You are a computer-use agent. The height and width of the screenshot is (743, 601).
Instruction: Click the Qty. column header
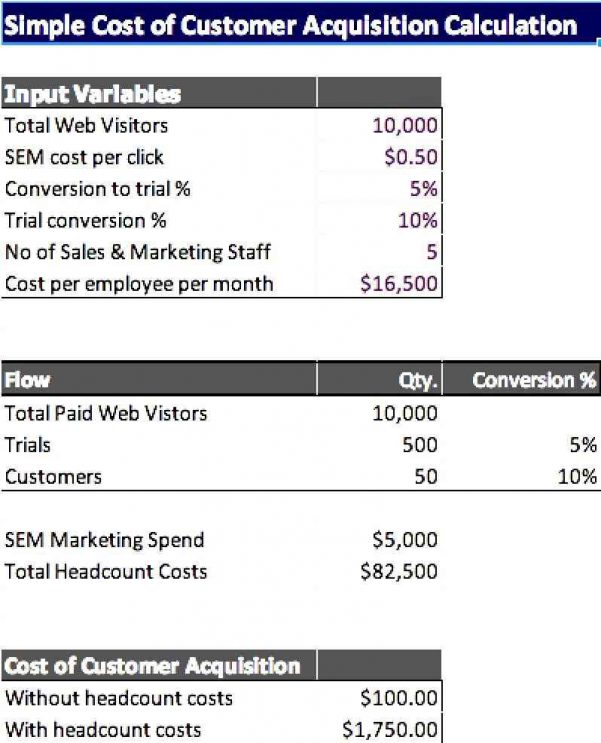pos(379,379)
